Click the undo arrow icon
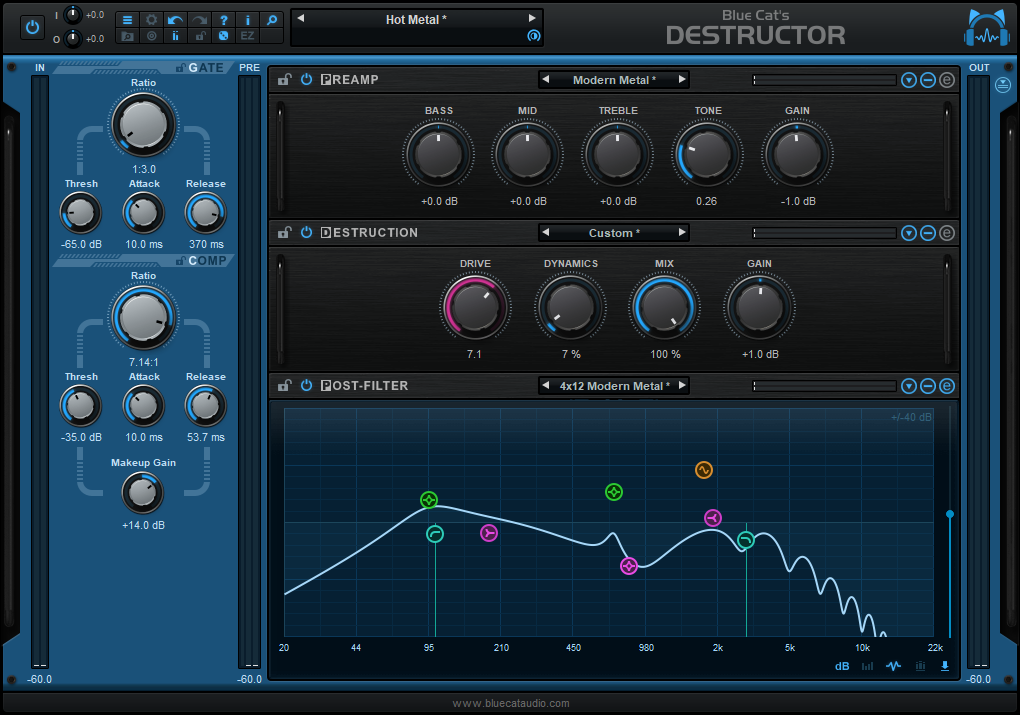 tap(175, 20)
